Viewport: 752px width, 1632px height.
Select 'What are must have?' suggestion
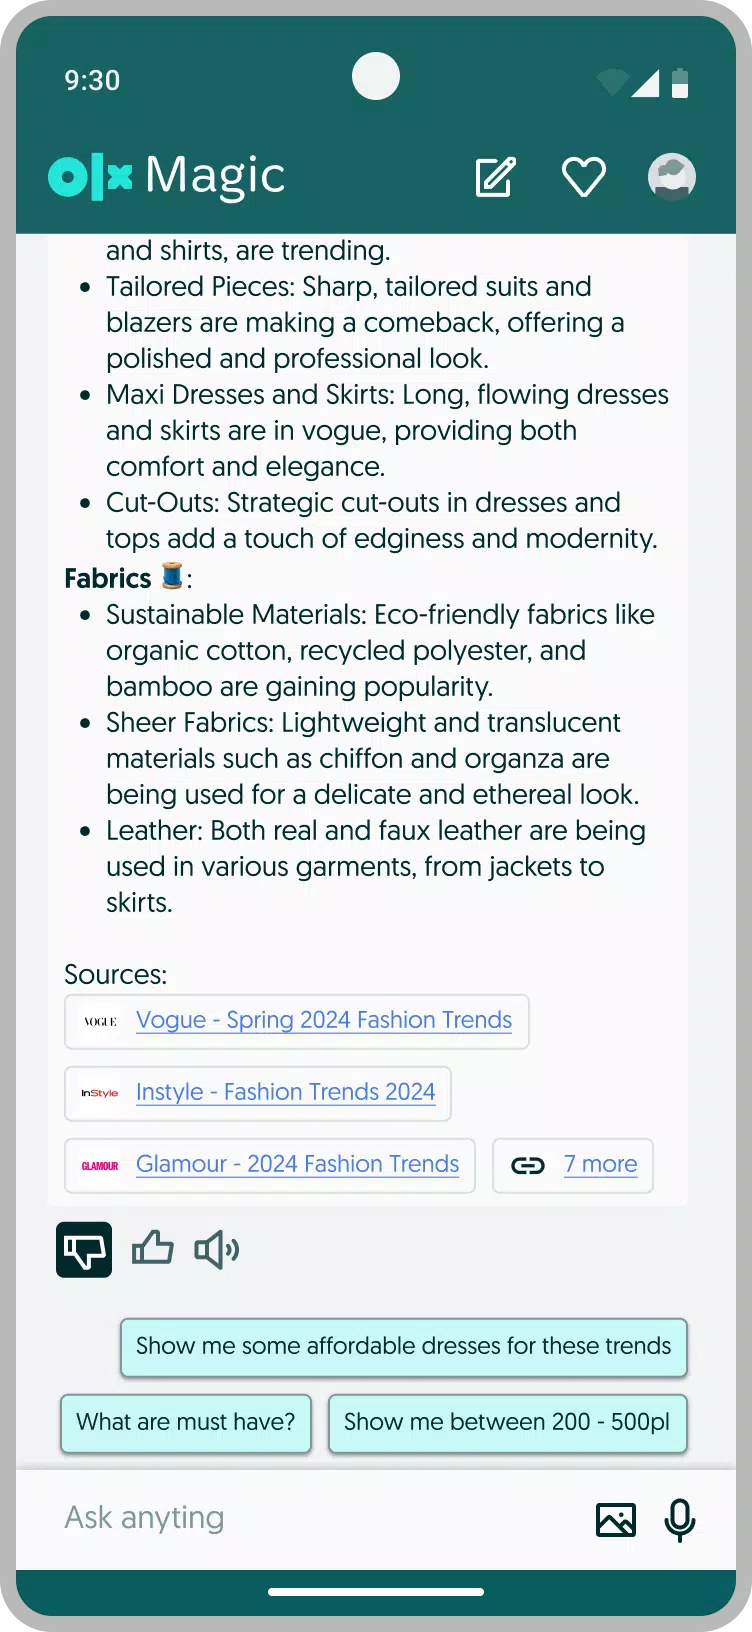tap(186, 1422)
